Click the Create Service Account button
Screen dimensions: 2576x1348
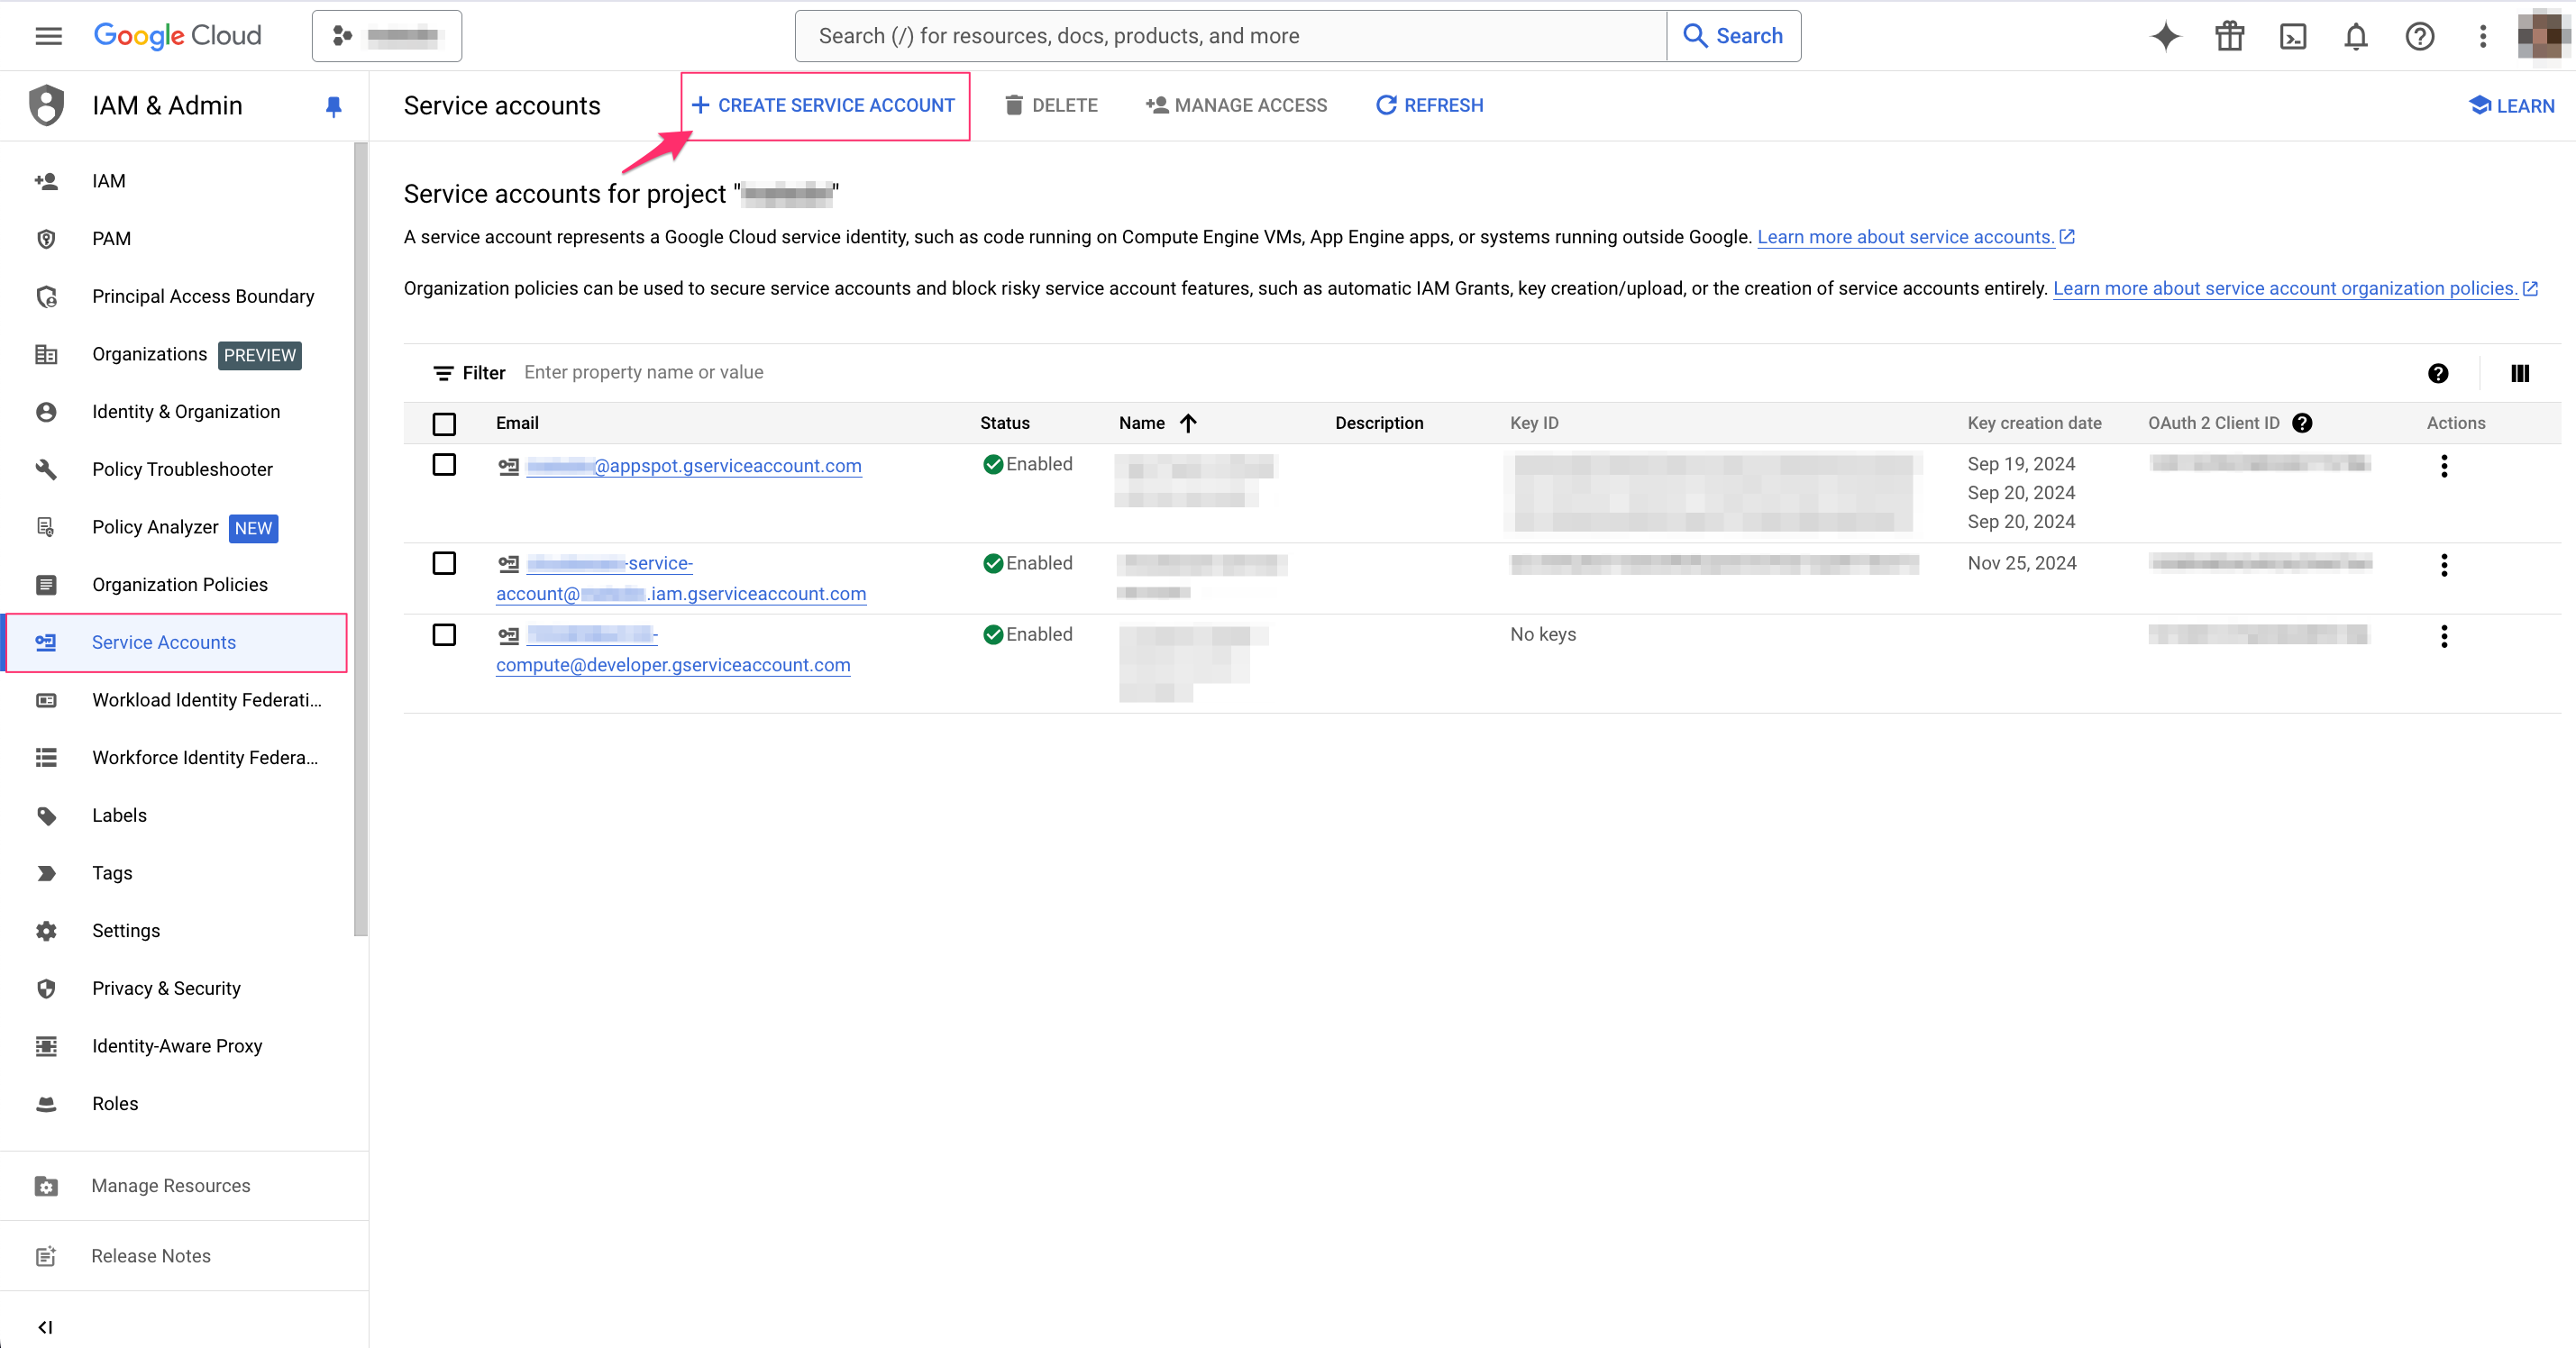[x=825, y=105]
